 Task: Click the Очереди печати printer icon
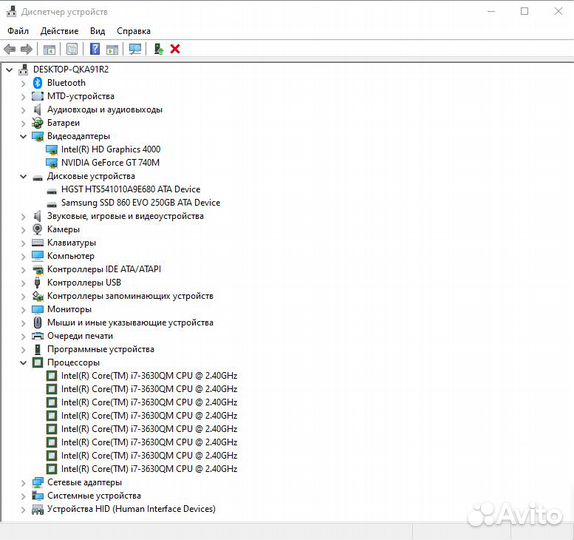click(x=37, y=336)
